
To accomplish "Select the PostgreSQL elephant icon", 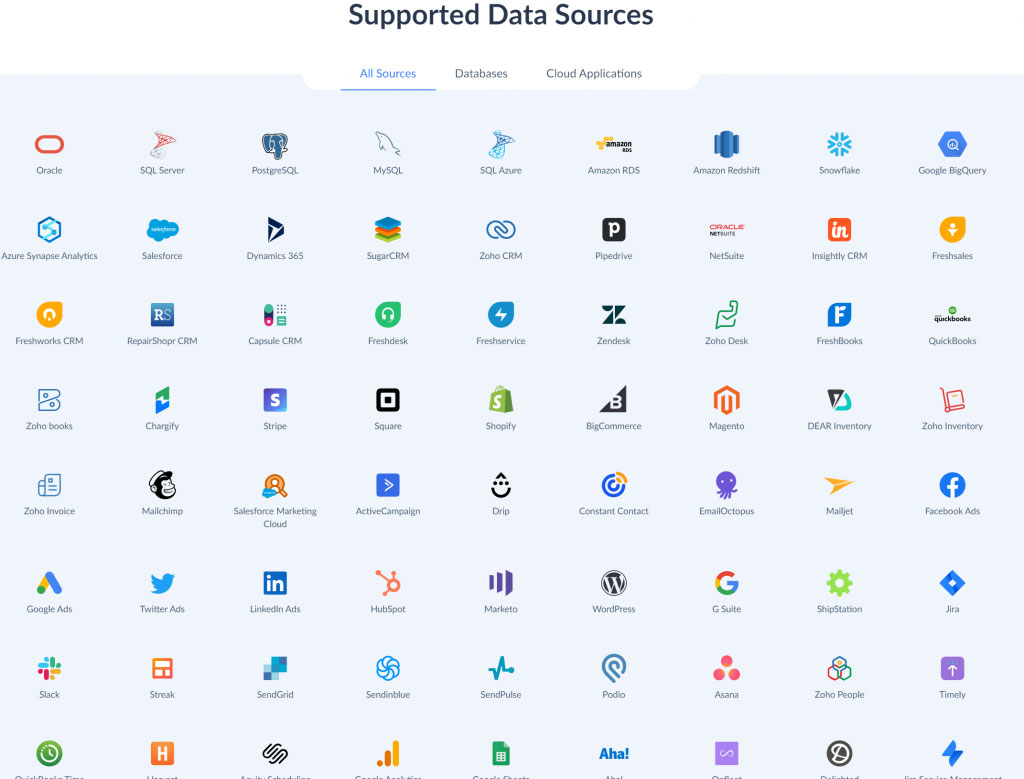I will point(275,145).
